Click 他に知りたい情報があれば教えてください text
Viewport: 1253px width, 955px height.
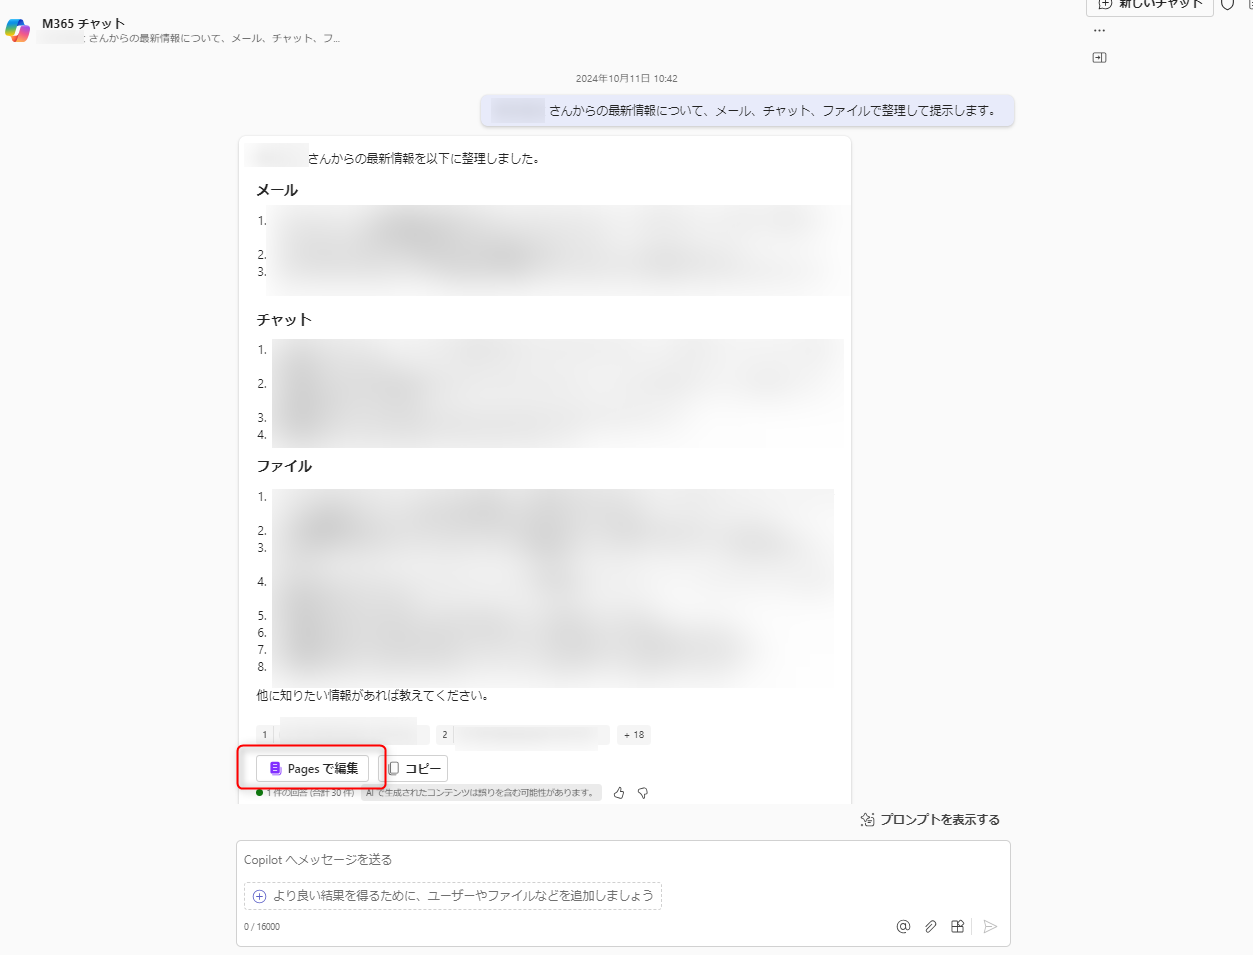pos(372,695)
